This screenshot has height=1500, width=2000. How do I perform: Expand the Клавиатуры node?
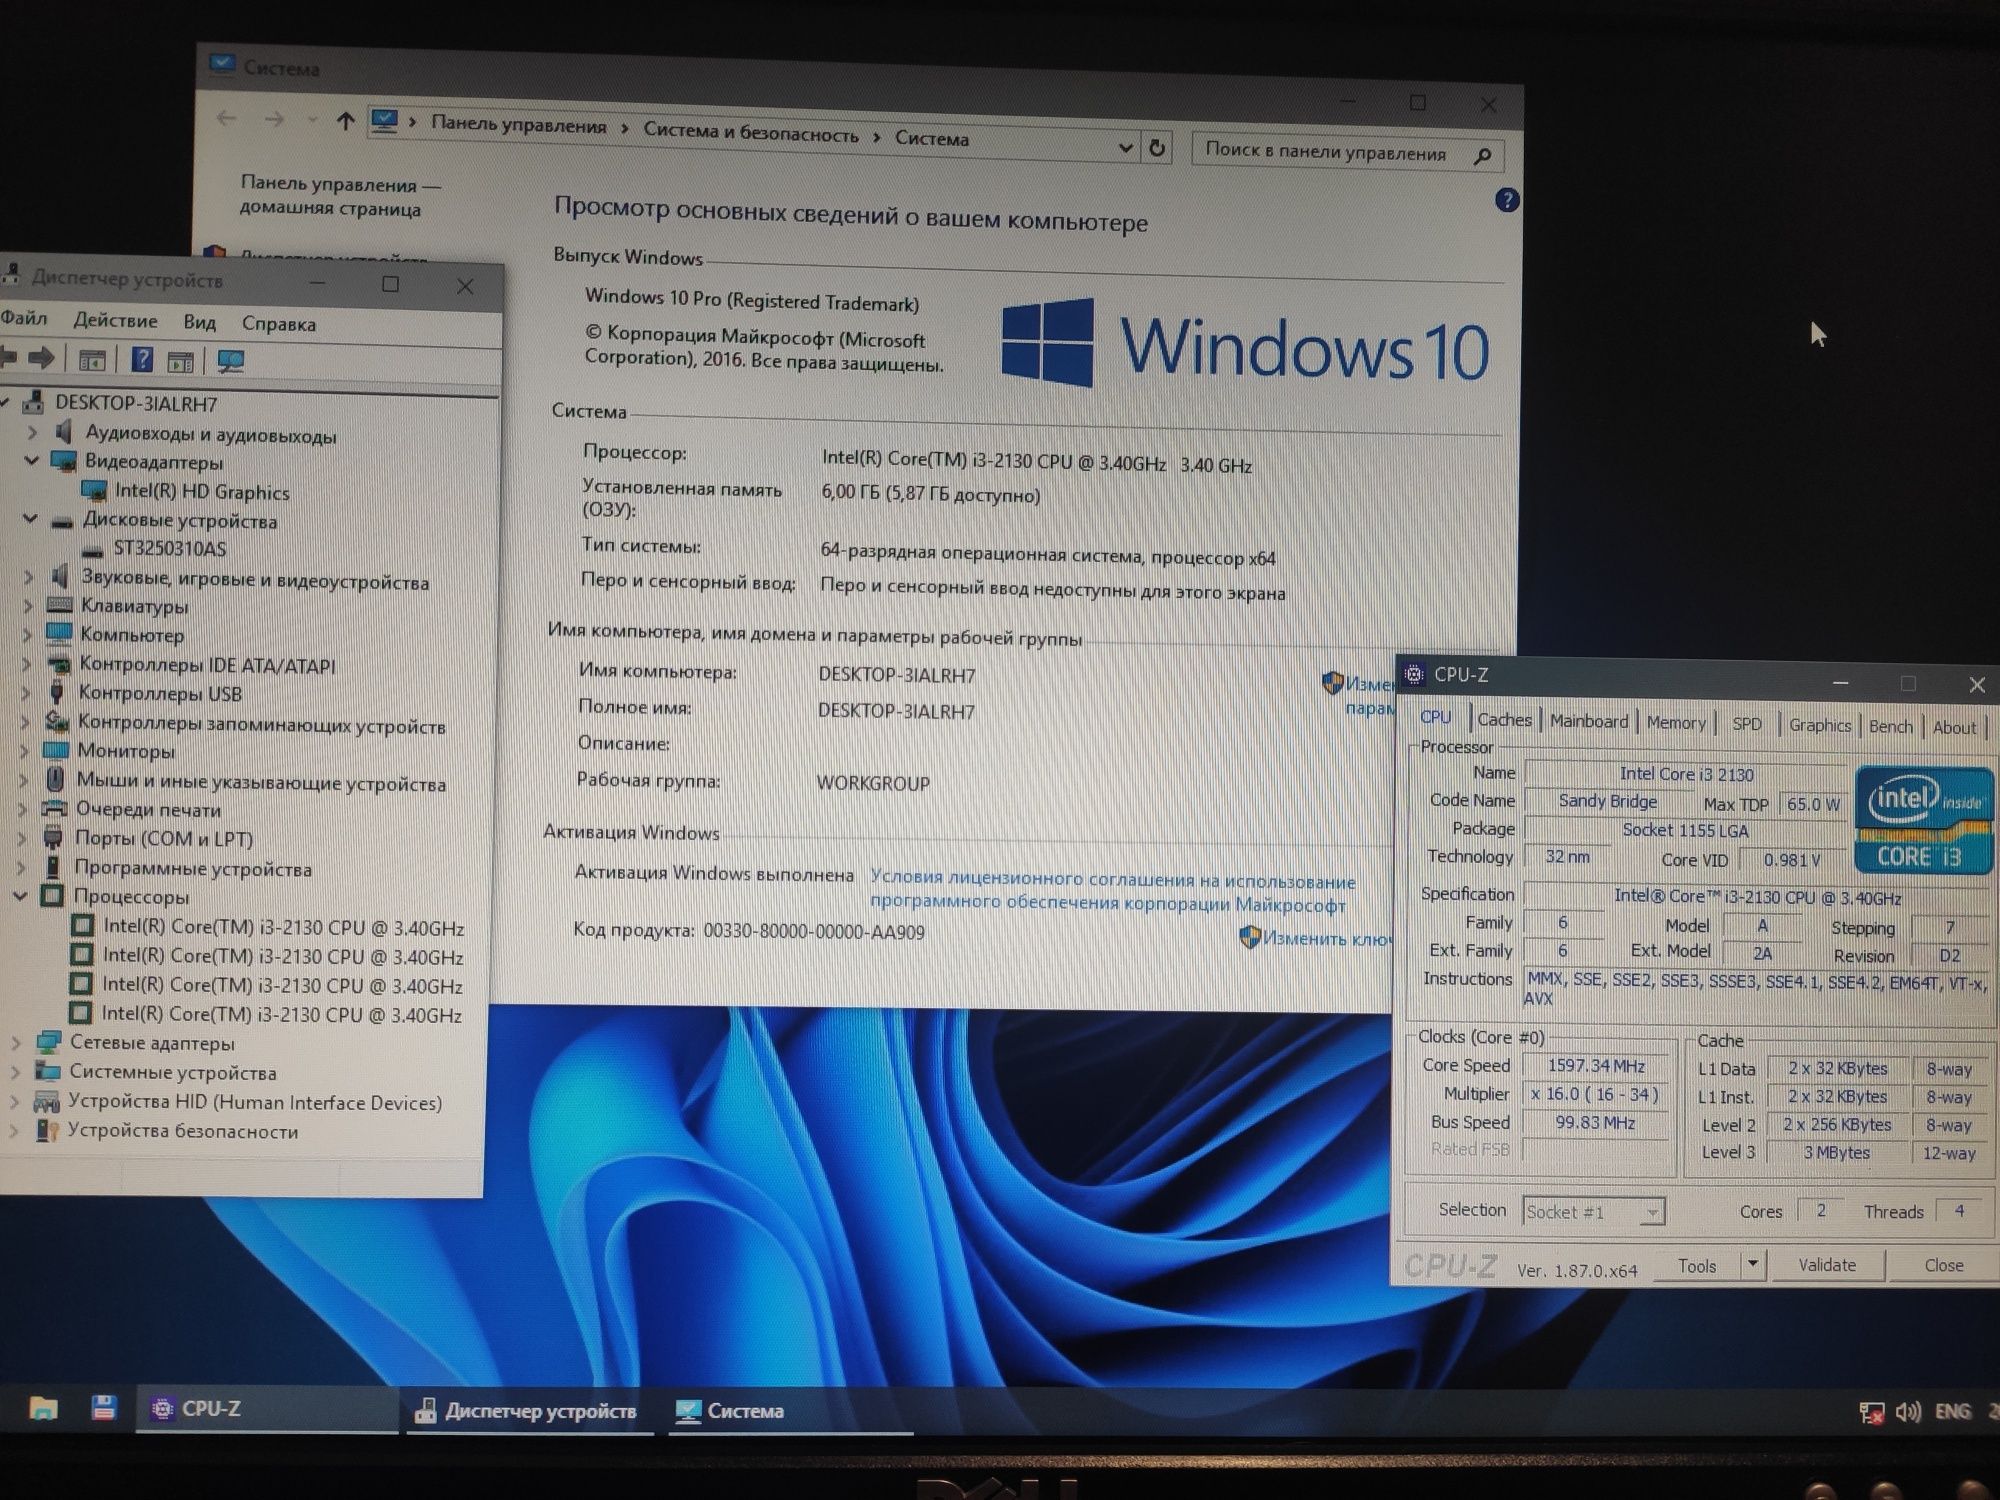(x=28, y=605)
